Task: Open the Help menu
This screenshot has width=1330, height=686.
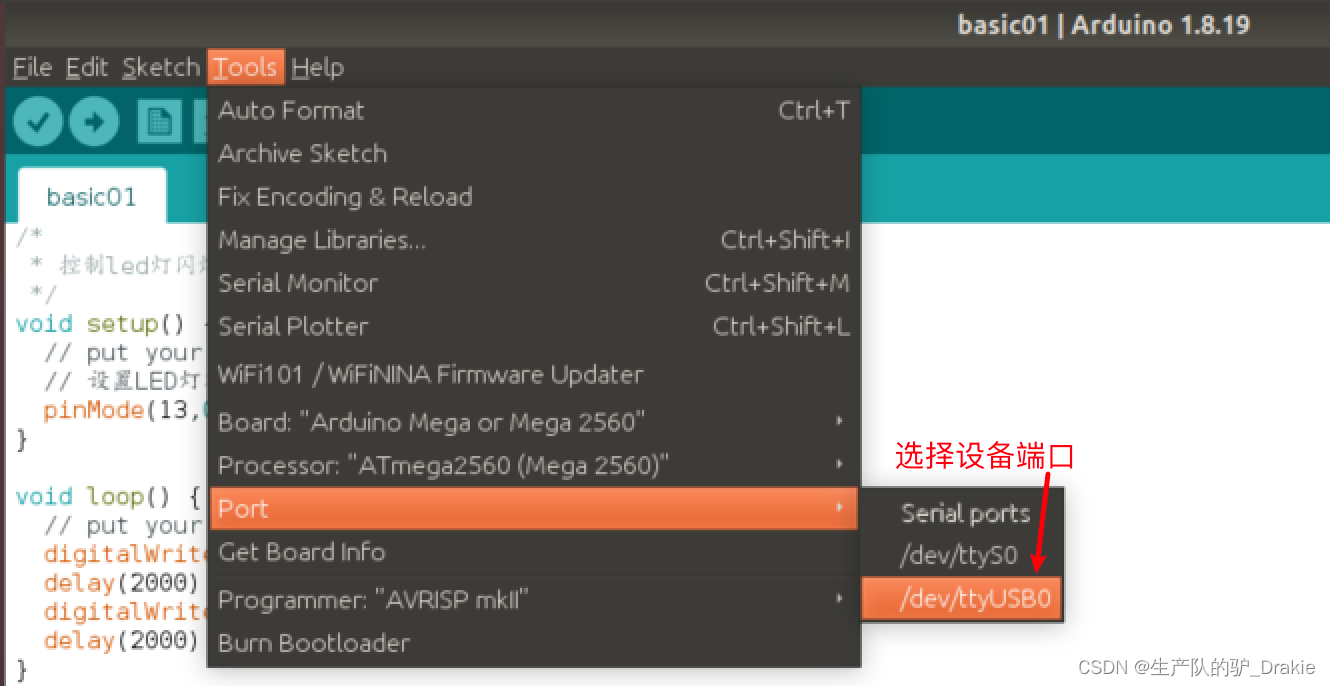Action: point(318,68)
